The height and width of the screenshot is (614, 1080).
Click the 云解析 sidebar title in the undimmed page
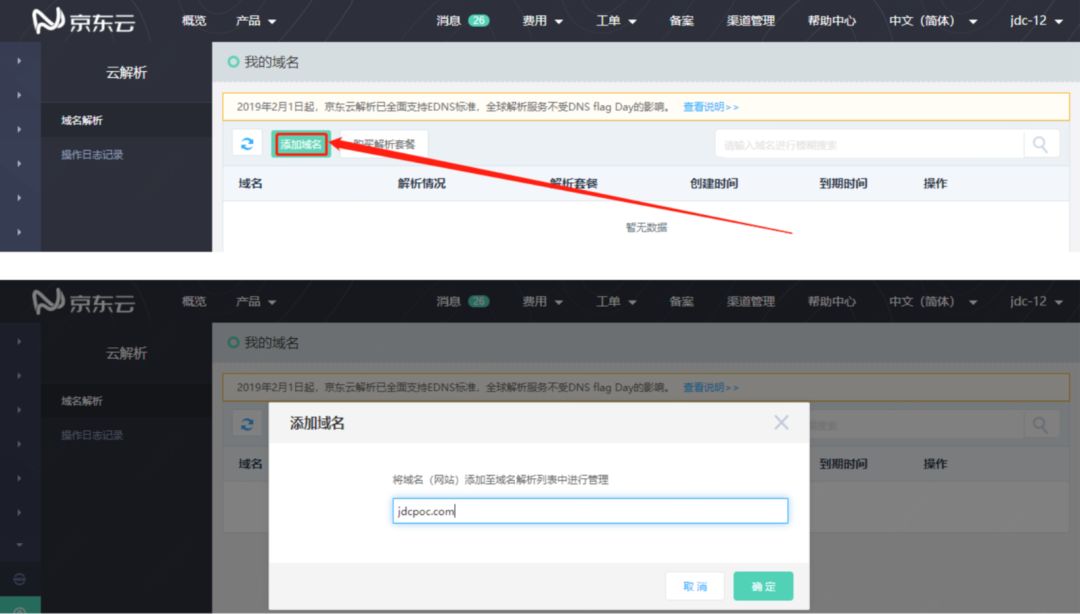[x=126, y=72]
